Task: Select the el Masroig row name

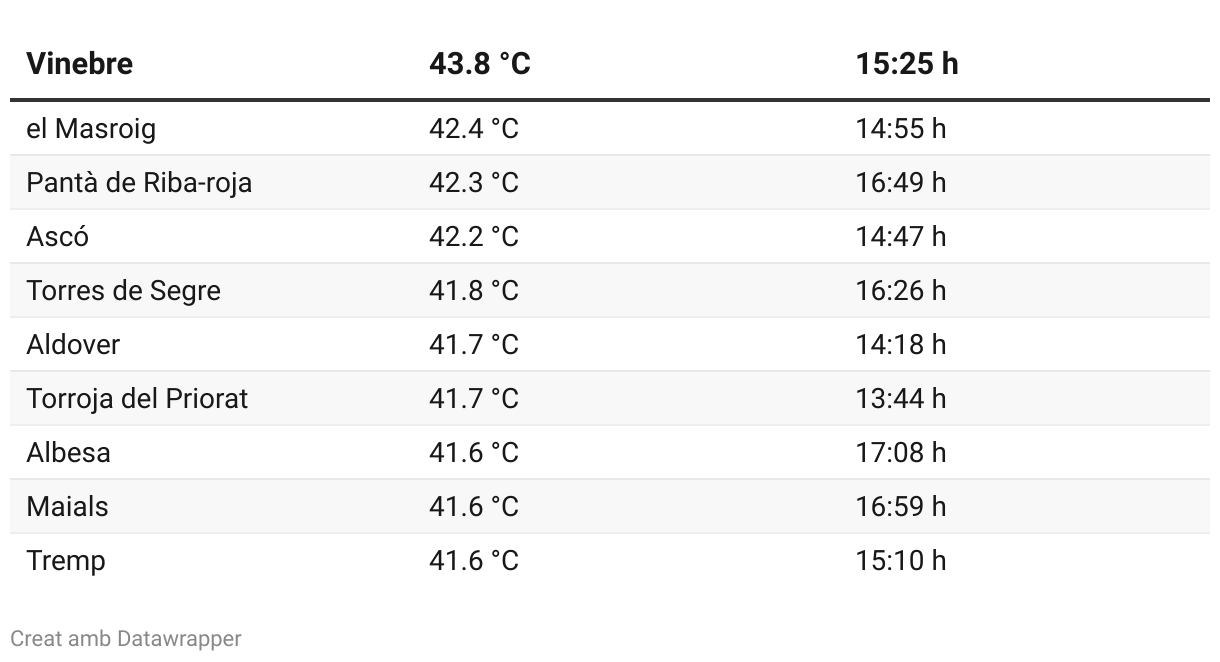Action: coord(91,129)
